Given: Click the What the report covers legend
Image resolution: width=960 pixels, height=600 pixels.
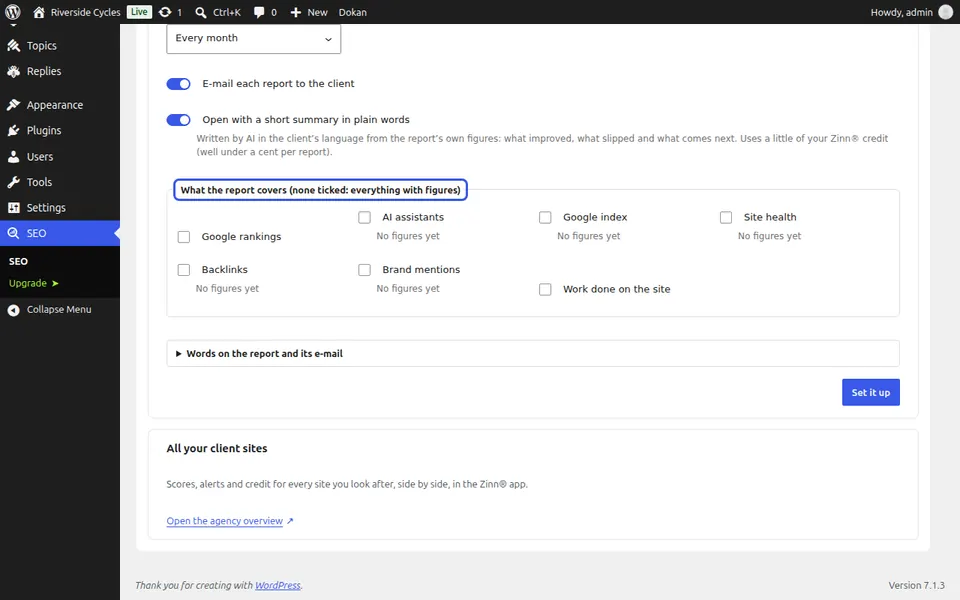Looking at the screenshot, I should pos(321,190).
